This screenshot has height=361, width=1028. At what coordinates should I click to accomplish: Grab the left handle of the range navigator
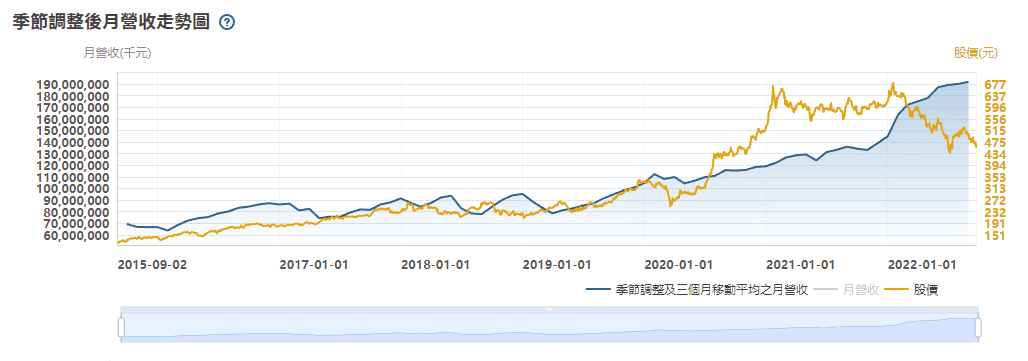point(121,327)
